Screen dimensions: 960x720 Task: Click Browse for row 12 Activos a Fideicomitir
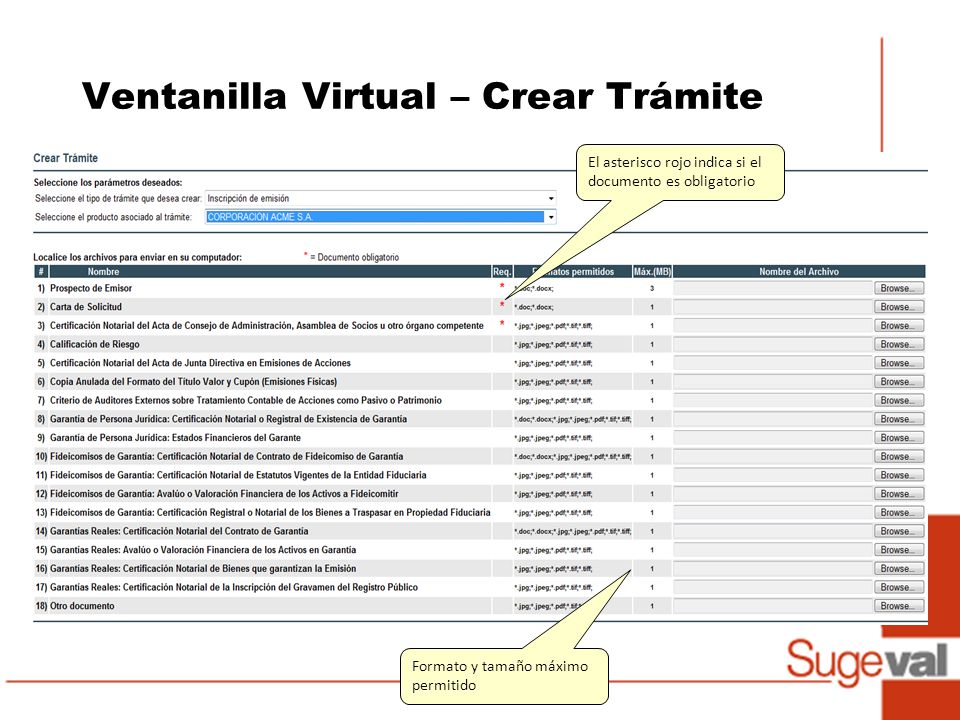pyautogui.click(x=898, y=493)
